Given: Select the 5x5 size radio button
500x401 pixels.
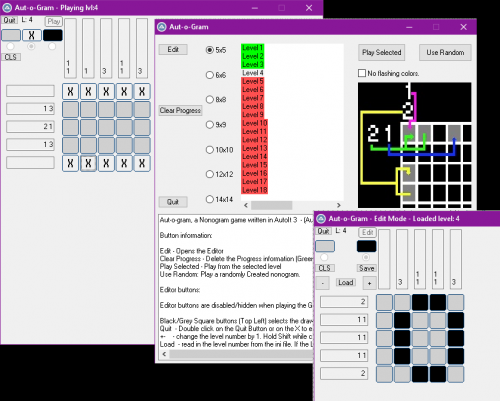Looking at the screenshot, I should click(x=210, y=50).
